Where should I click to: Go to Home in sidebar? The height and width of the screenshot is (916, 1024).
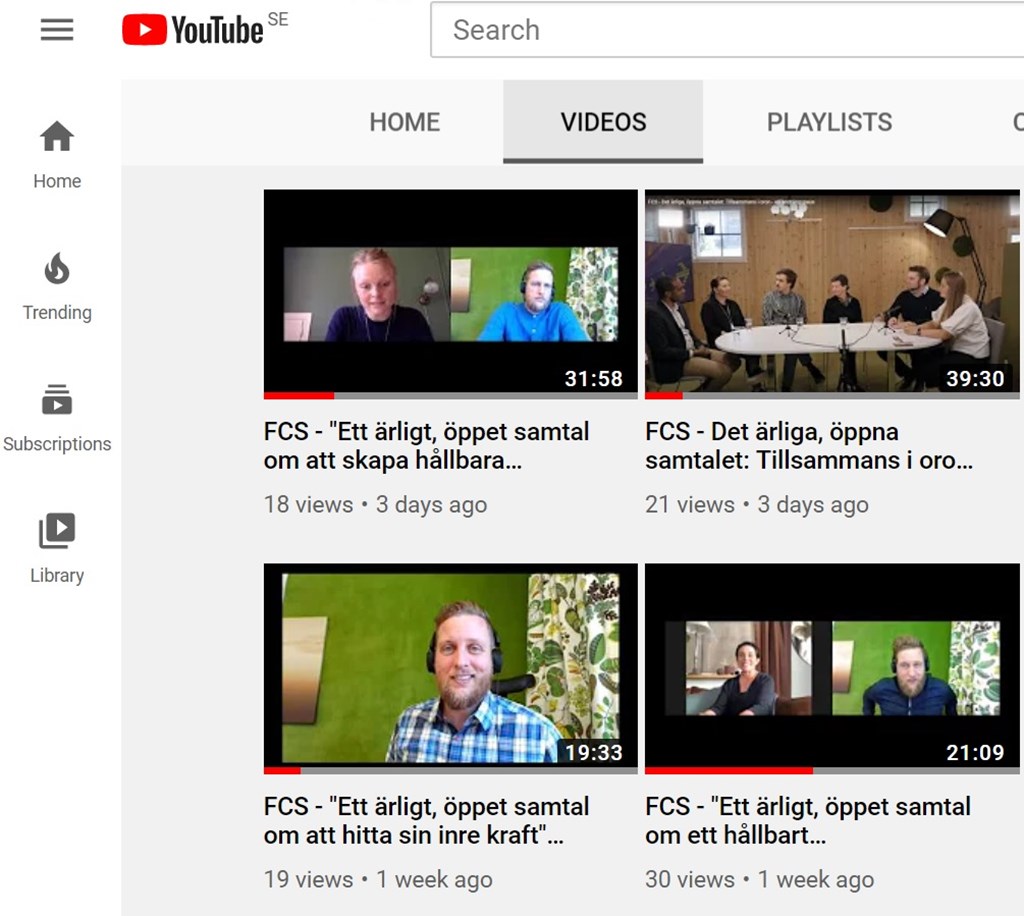coord(57,154)
